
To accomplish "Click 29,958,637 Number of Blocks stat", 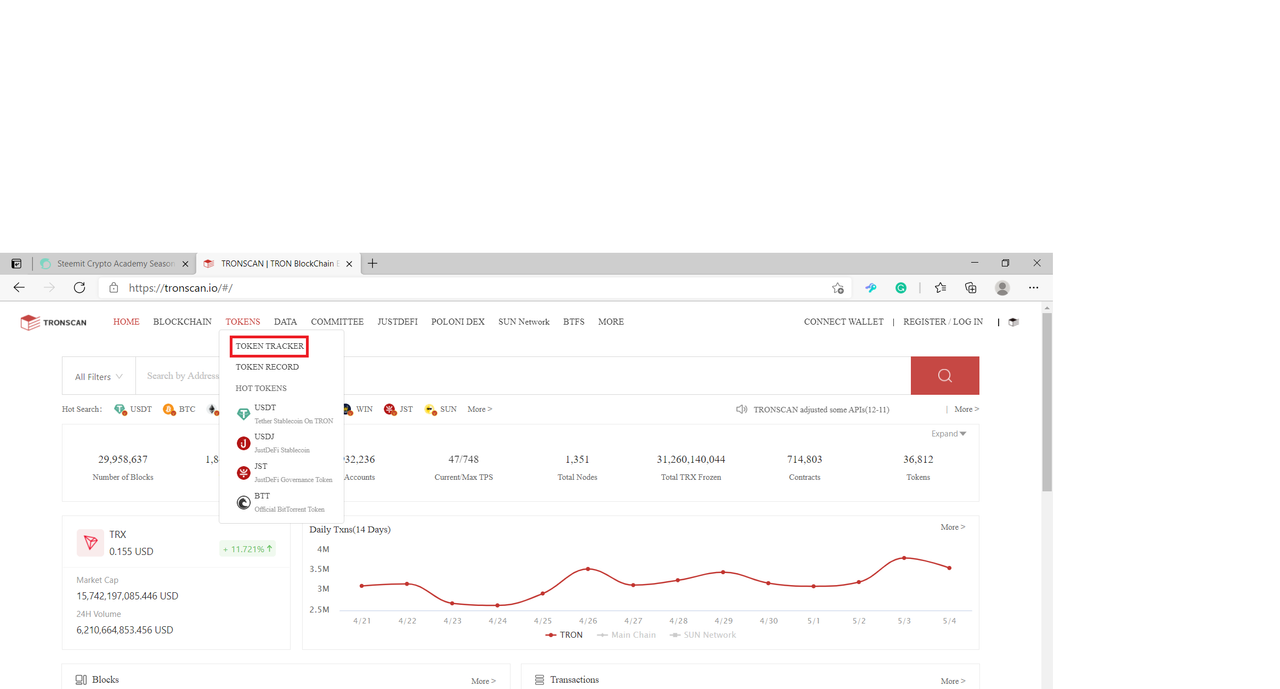I will (123, 467).
